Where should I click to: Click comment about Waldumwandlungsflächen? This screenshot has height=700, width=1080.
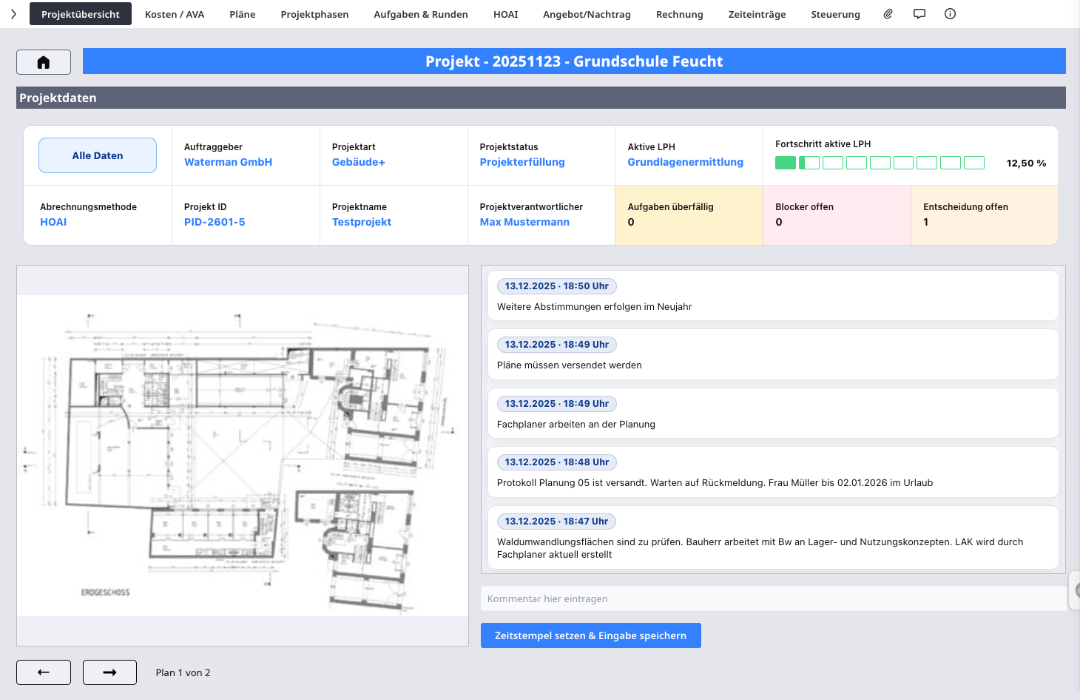[760, 548]
